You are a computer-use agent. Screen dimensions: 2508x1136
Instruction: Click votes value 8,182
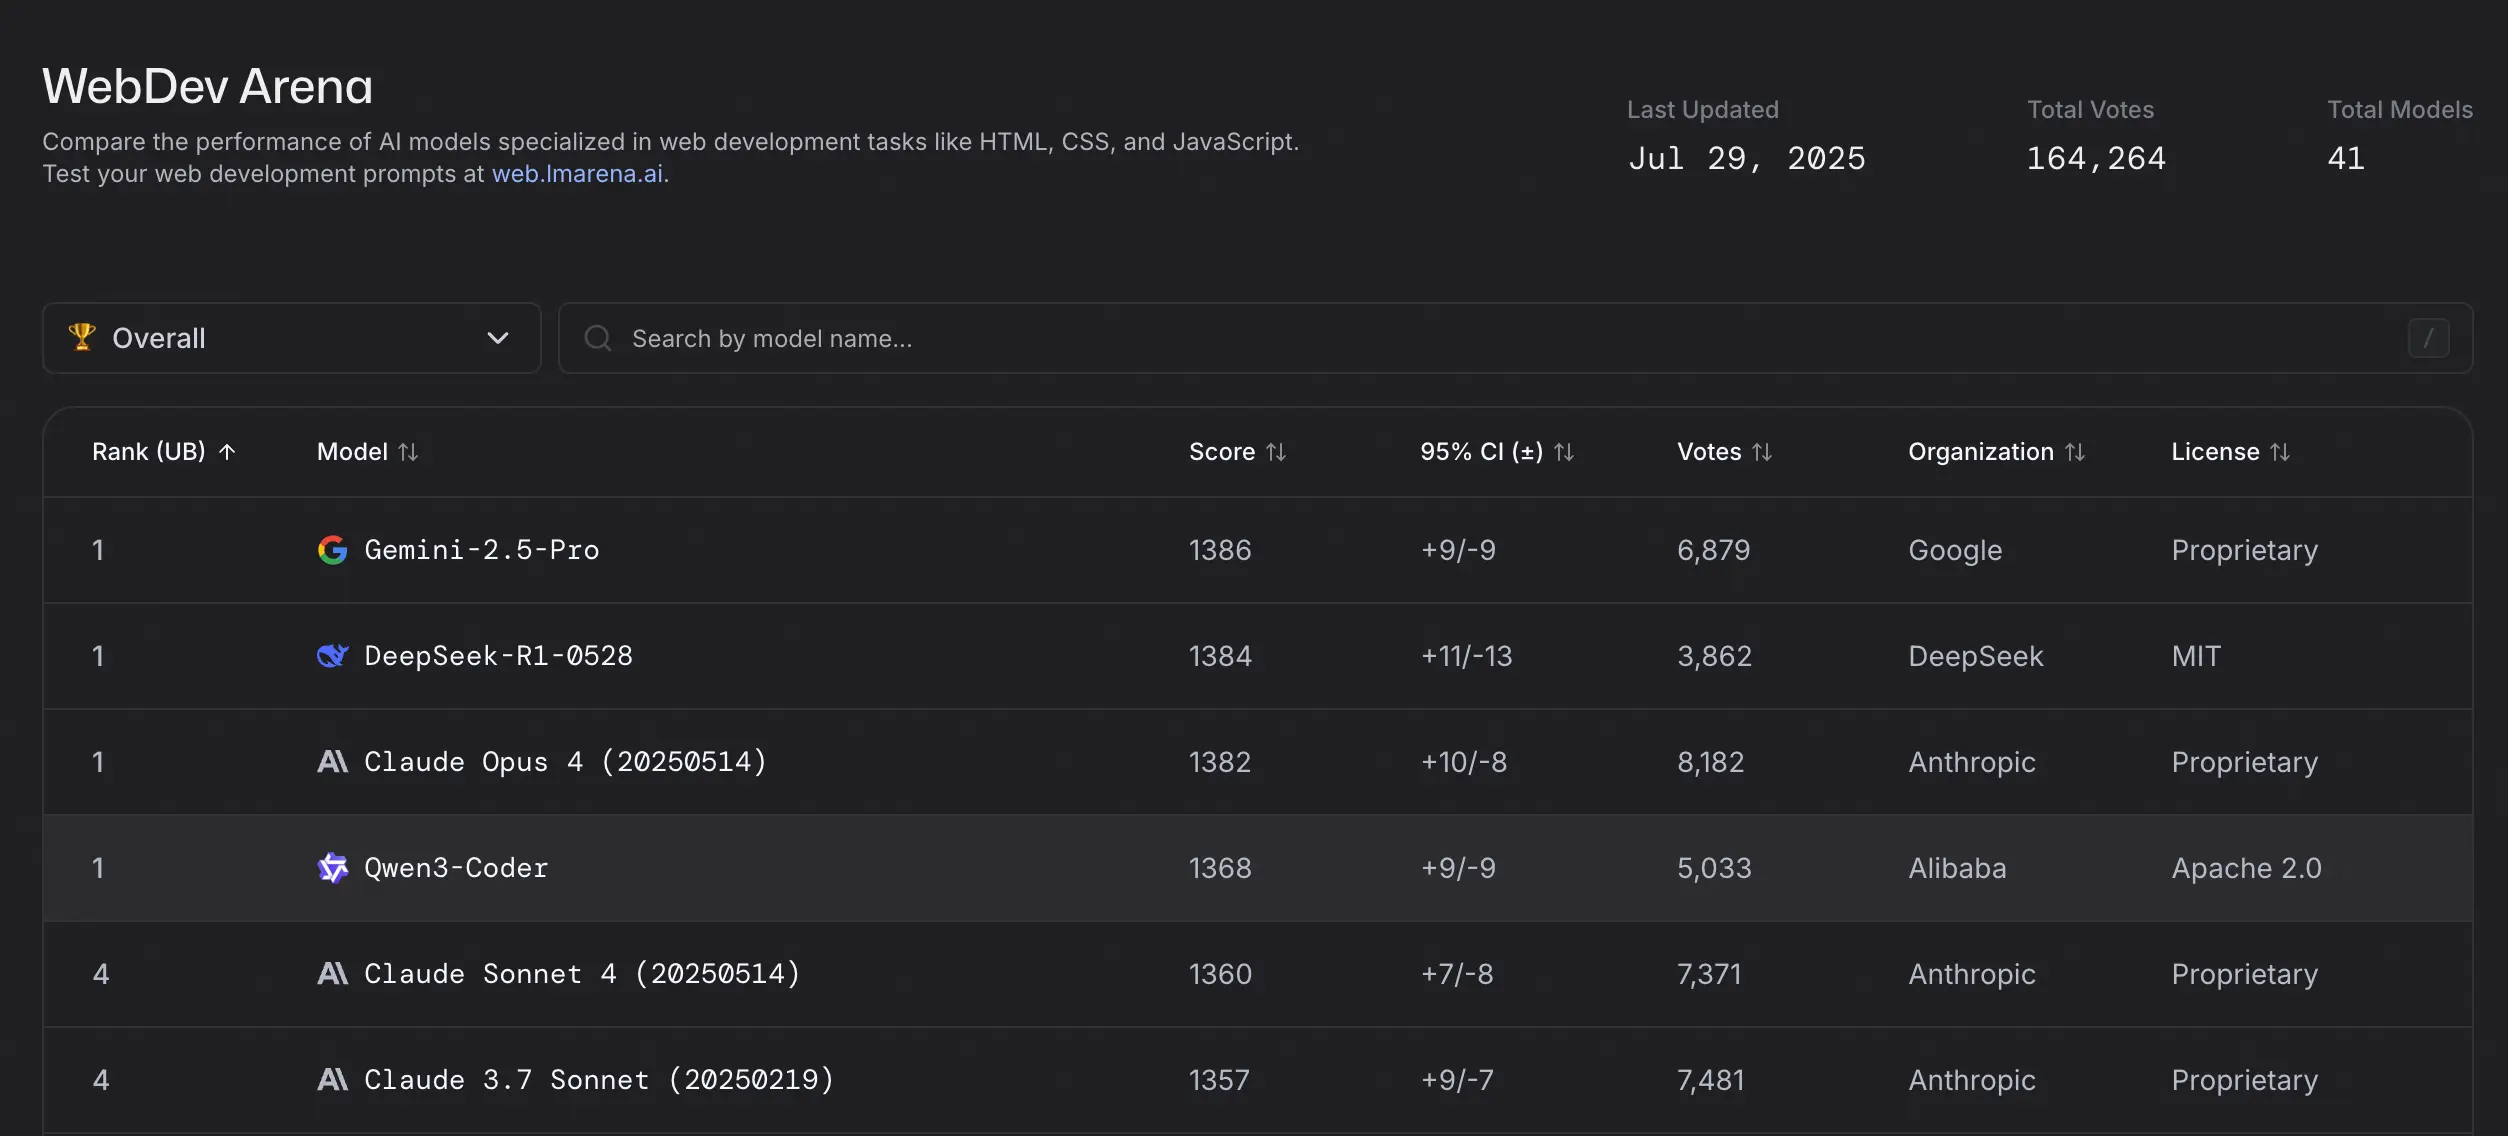point(1711,762)
